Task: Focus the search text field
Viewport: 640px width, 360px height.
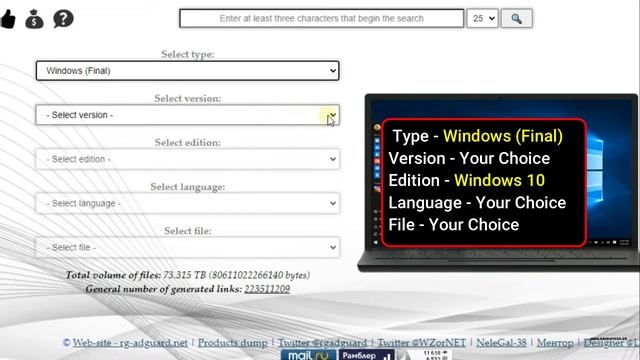Action: pos(322,18)
